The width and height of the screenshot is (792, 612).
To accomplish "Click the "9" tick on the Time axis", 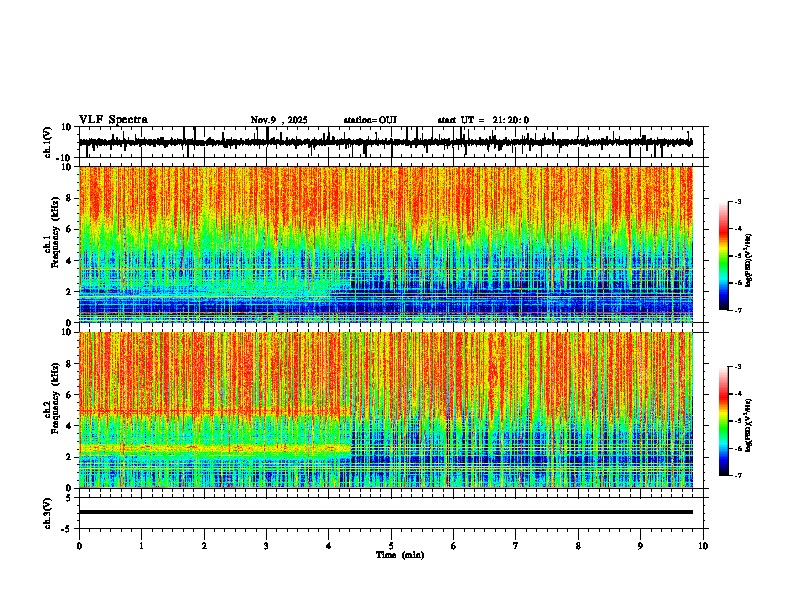I will click(640, 546).
